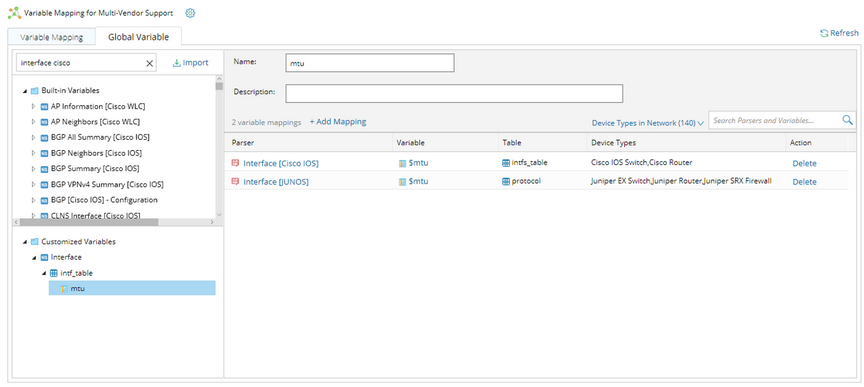Collapse the Built-in Variables folder
The height and width of the screenshot is (387, 864).
(x=25, y=90)
